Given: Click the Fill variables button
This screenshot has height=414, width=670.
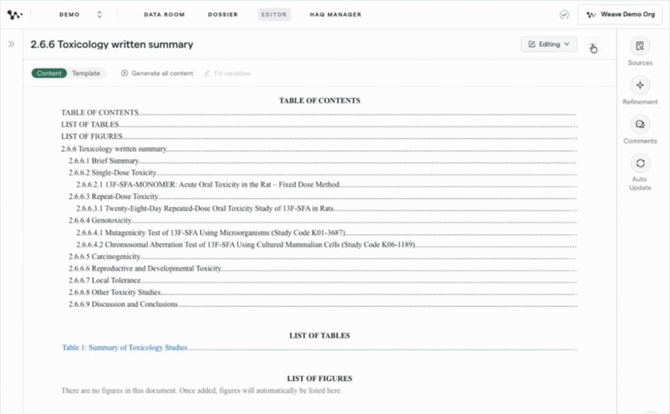Looking at the screenshot, I should pyautogui.click(x=227, y=73).
